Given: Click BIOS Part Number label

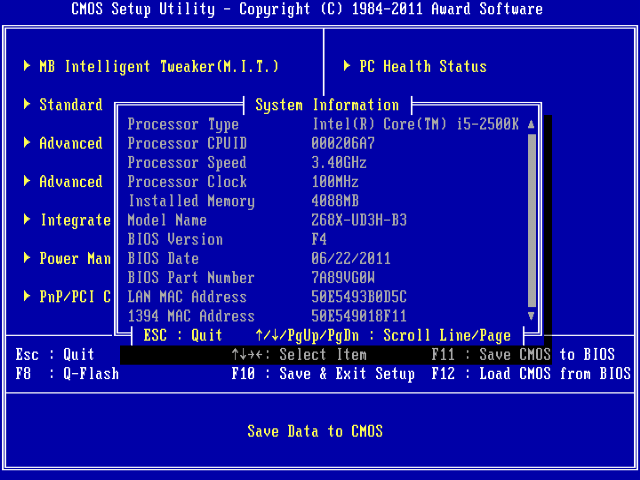Looking at the screenshot, I should [x=191, y=278].
